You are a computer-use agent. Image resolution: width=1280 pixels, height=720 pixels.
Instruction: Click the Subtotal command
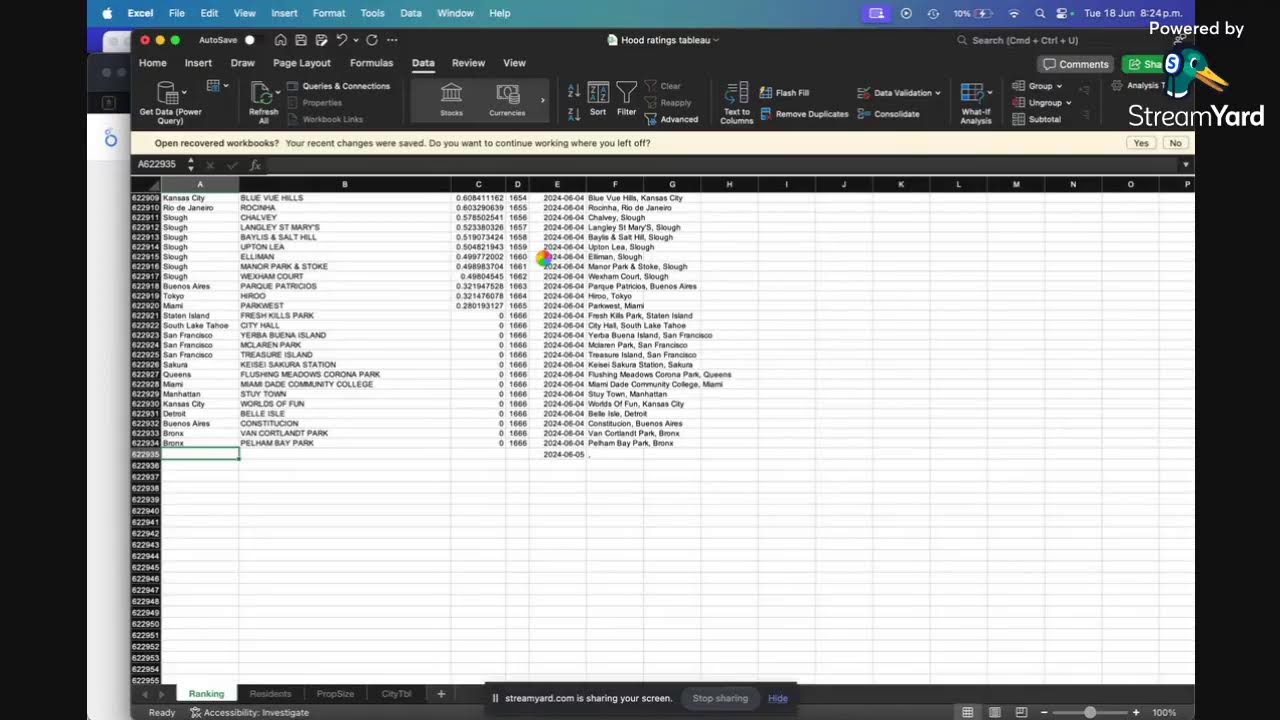1036,119
